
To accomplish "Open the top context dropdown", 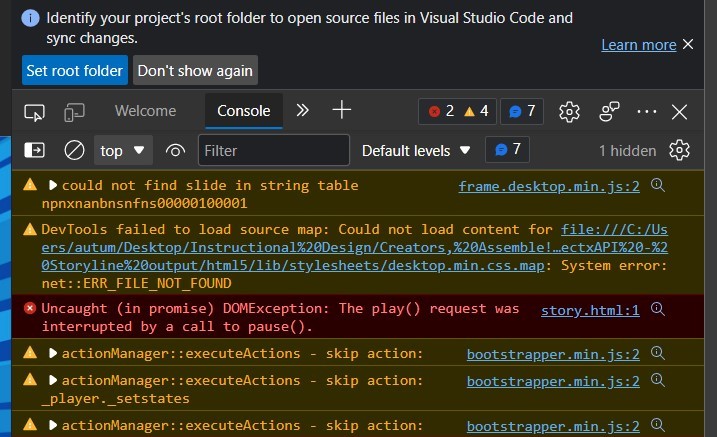I will 123,150.
